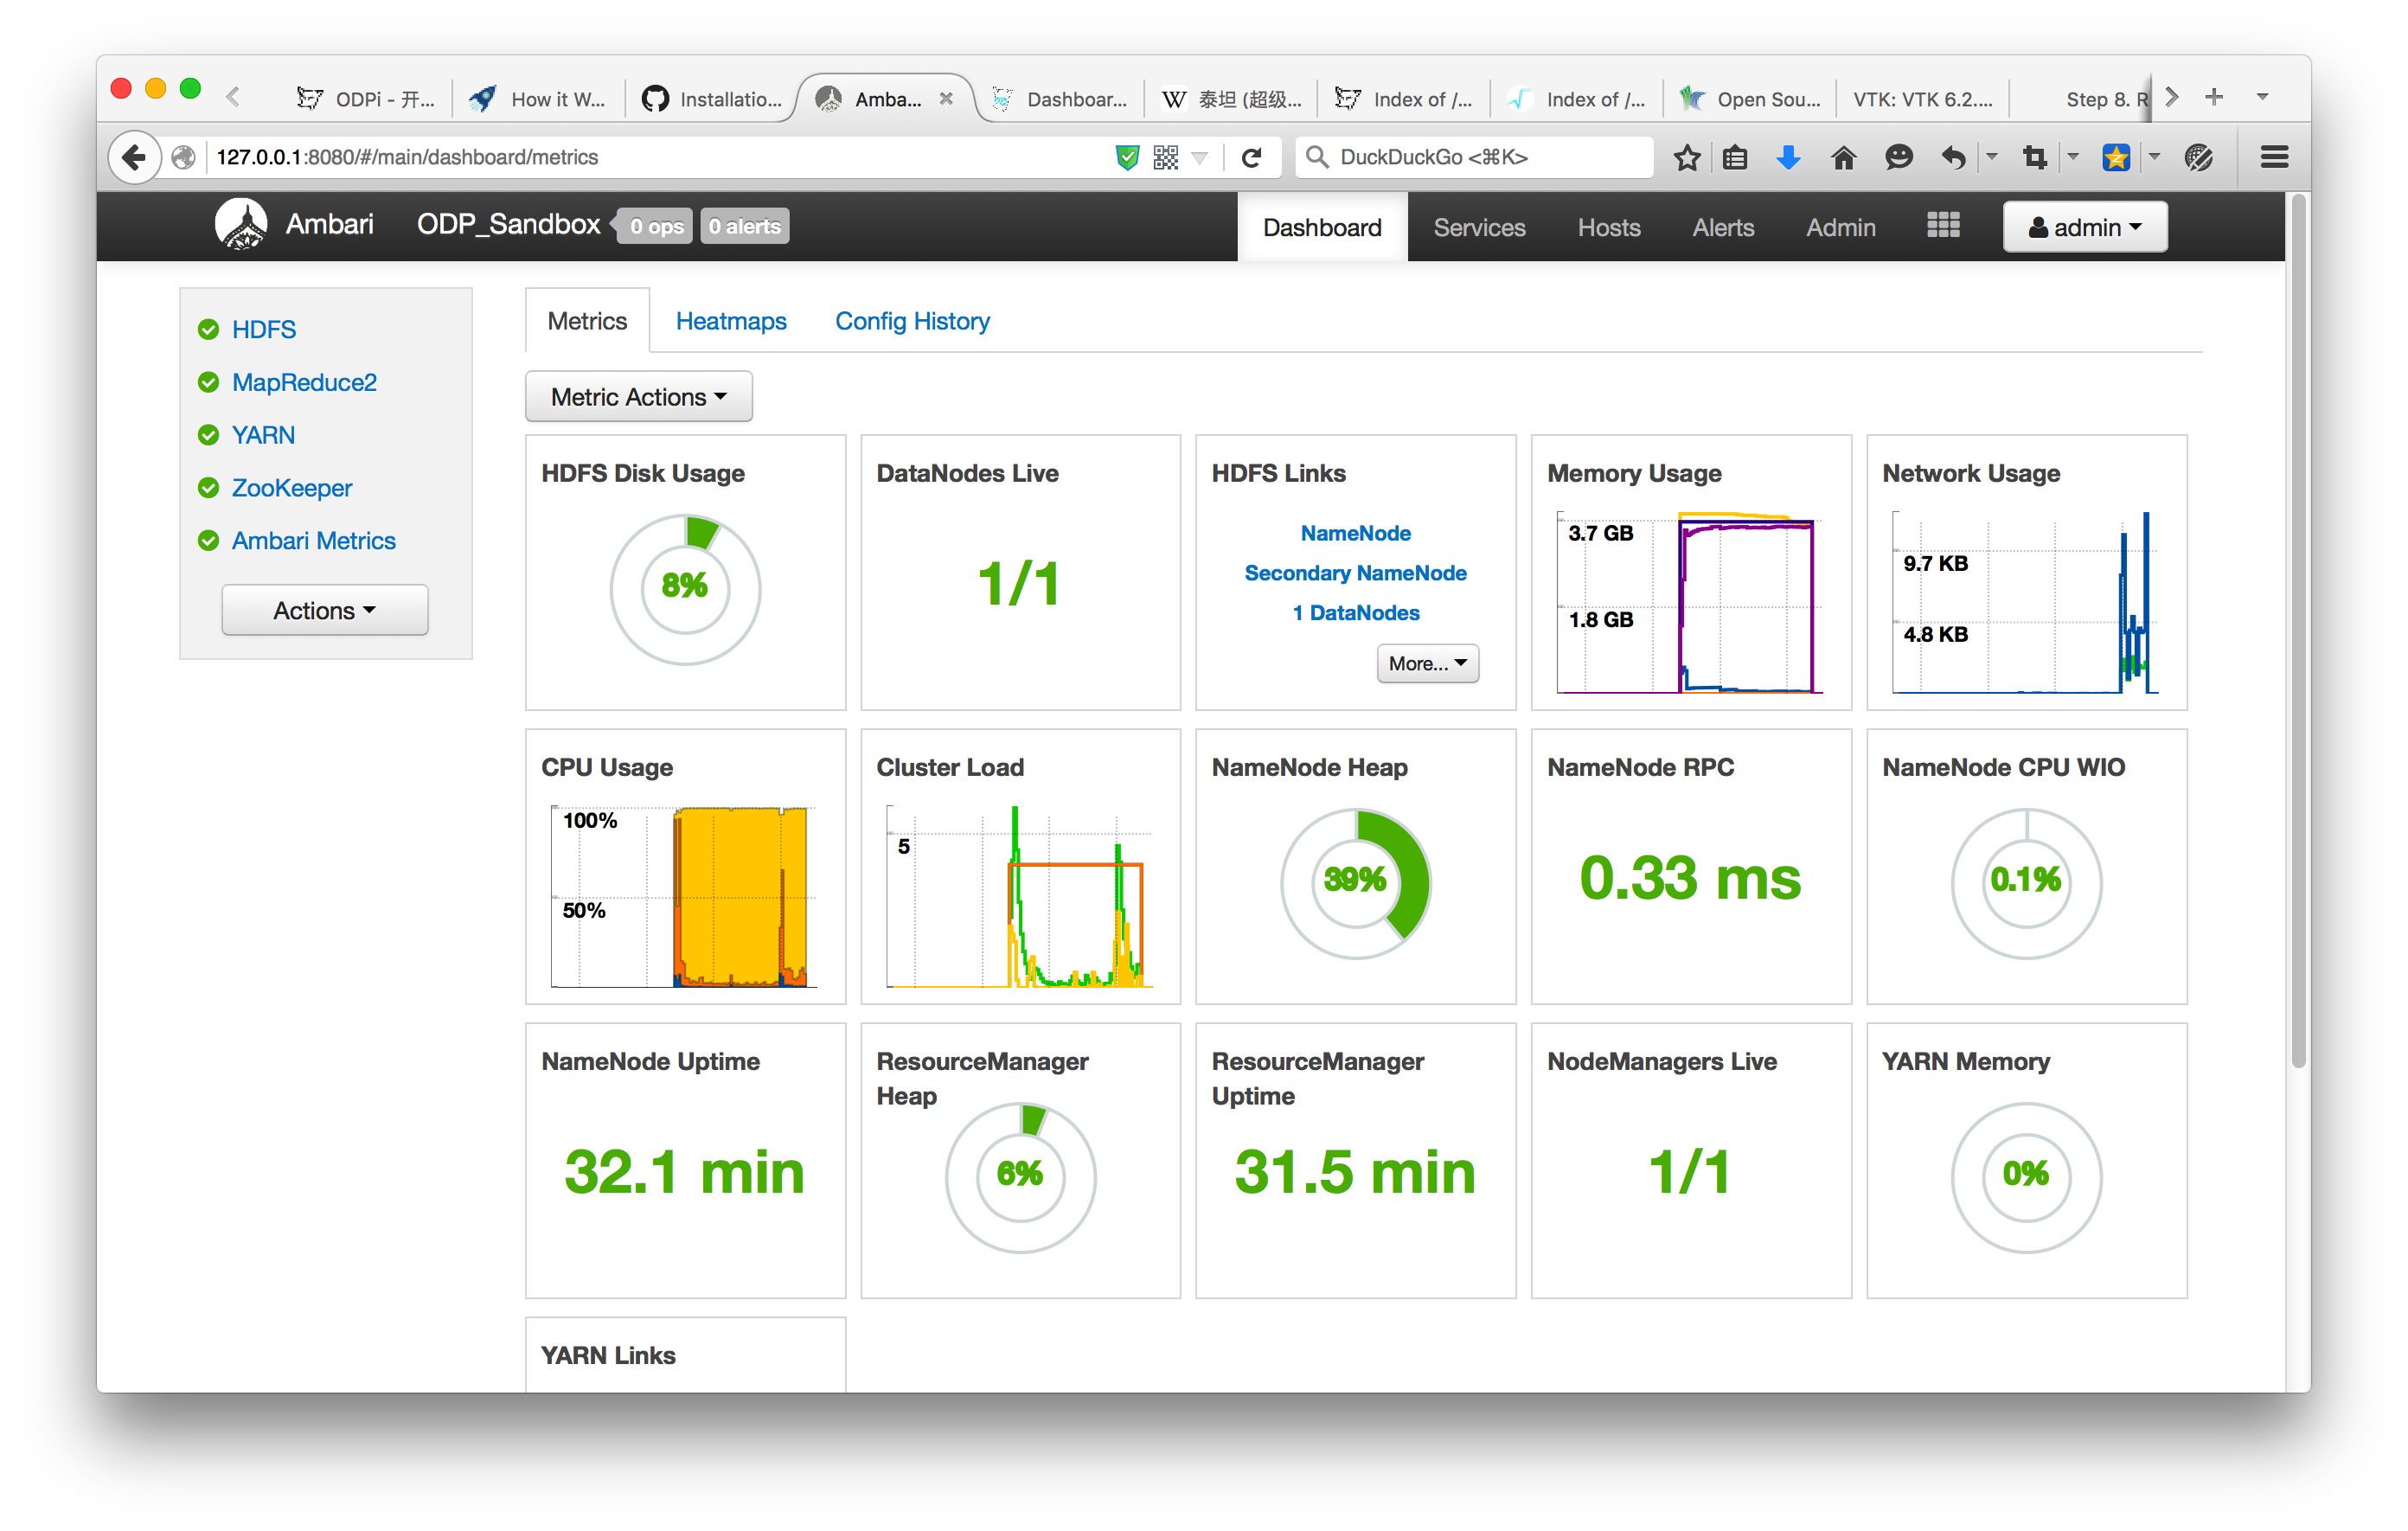
Task: Switch to the Heatmaps tab
Action: click(730, 321)
